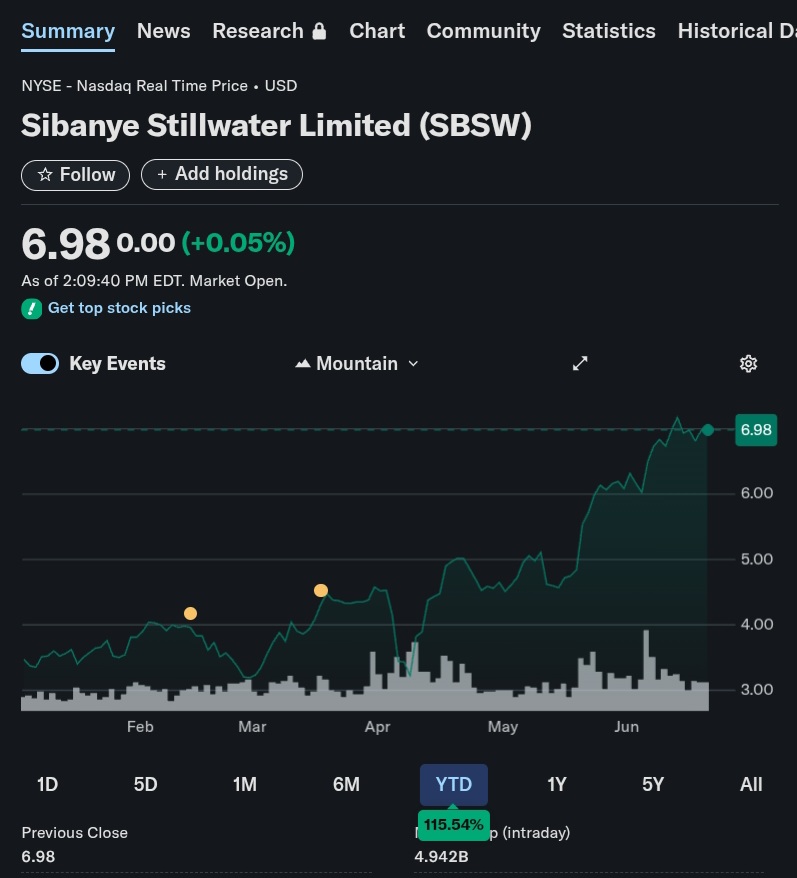797x878 pixels.
Task: Click the green current-price dot on chart
Action: point(708,430)
